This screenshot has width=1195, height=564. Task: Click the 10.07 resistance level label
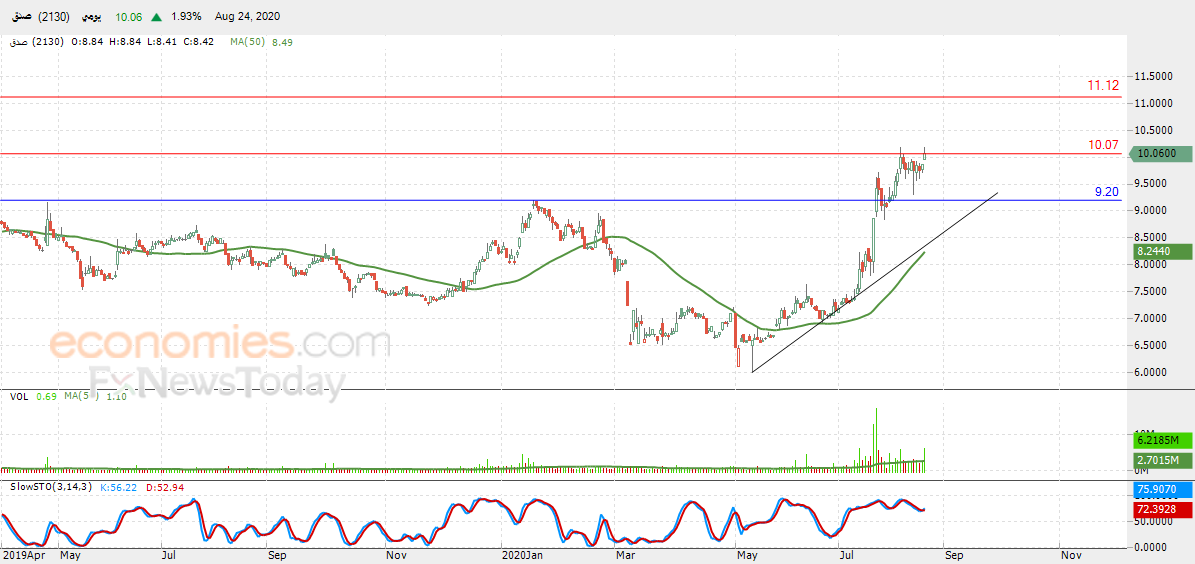click(x=1103, y=144)
